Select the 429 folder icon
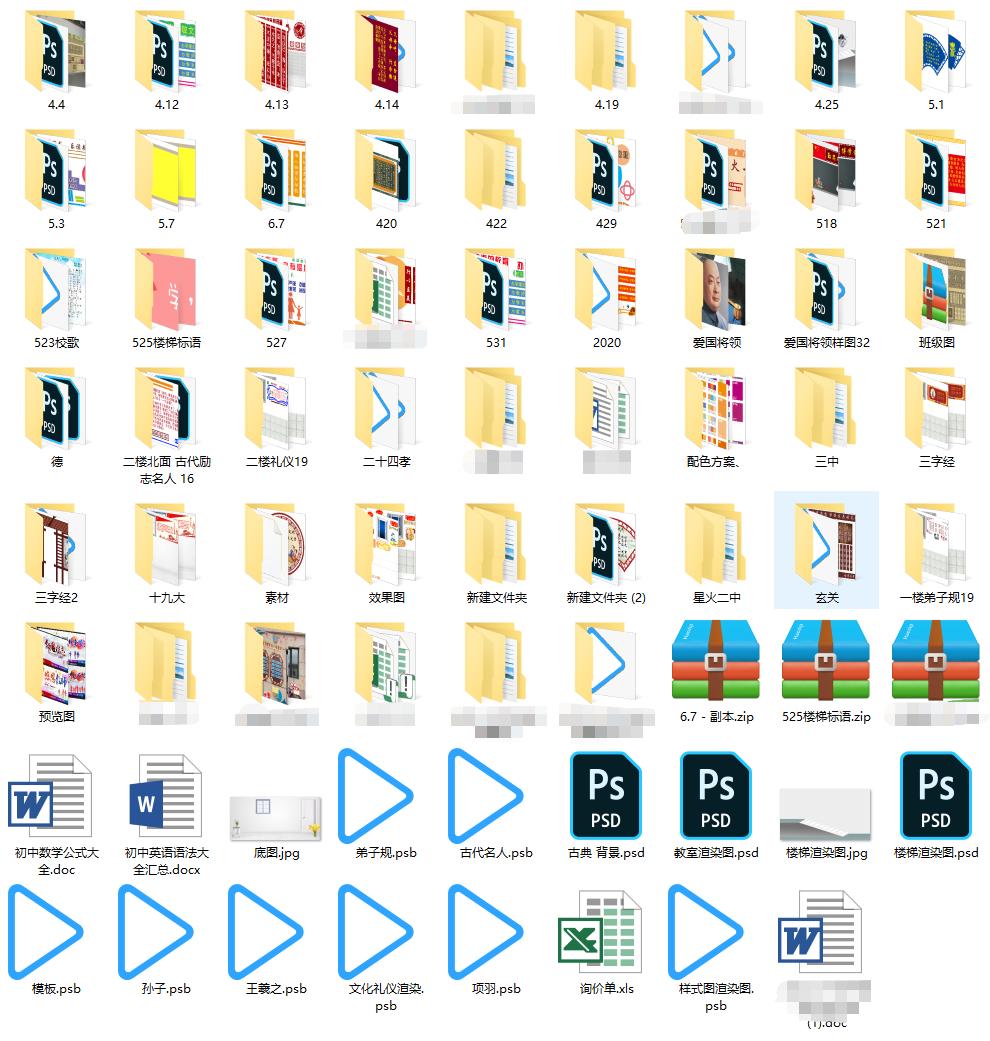This screenshot has height=1041, width=990. pos(606,171)
